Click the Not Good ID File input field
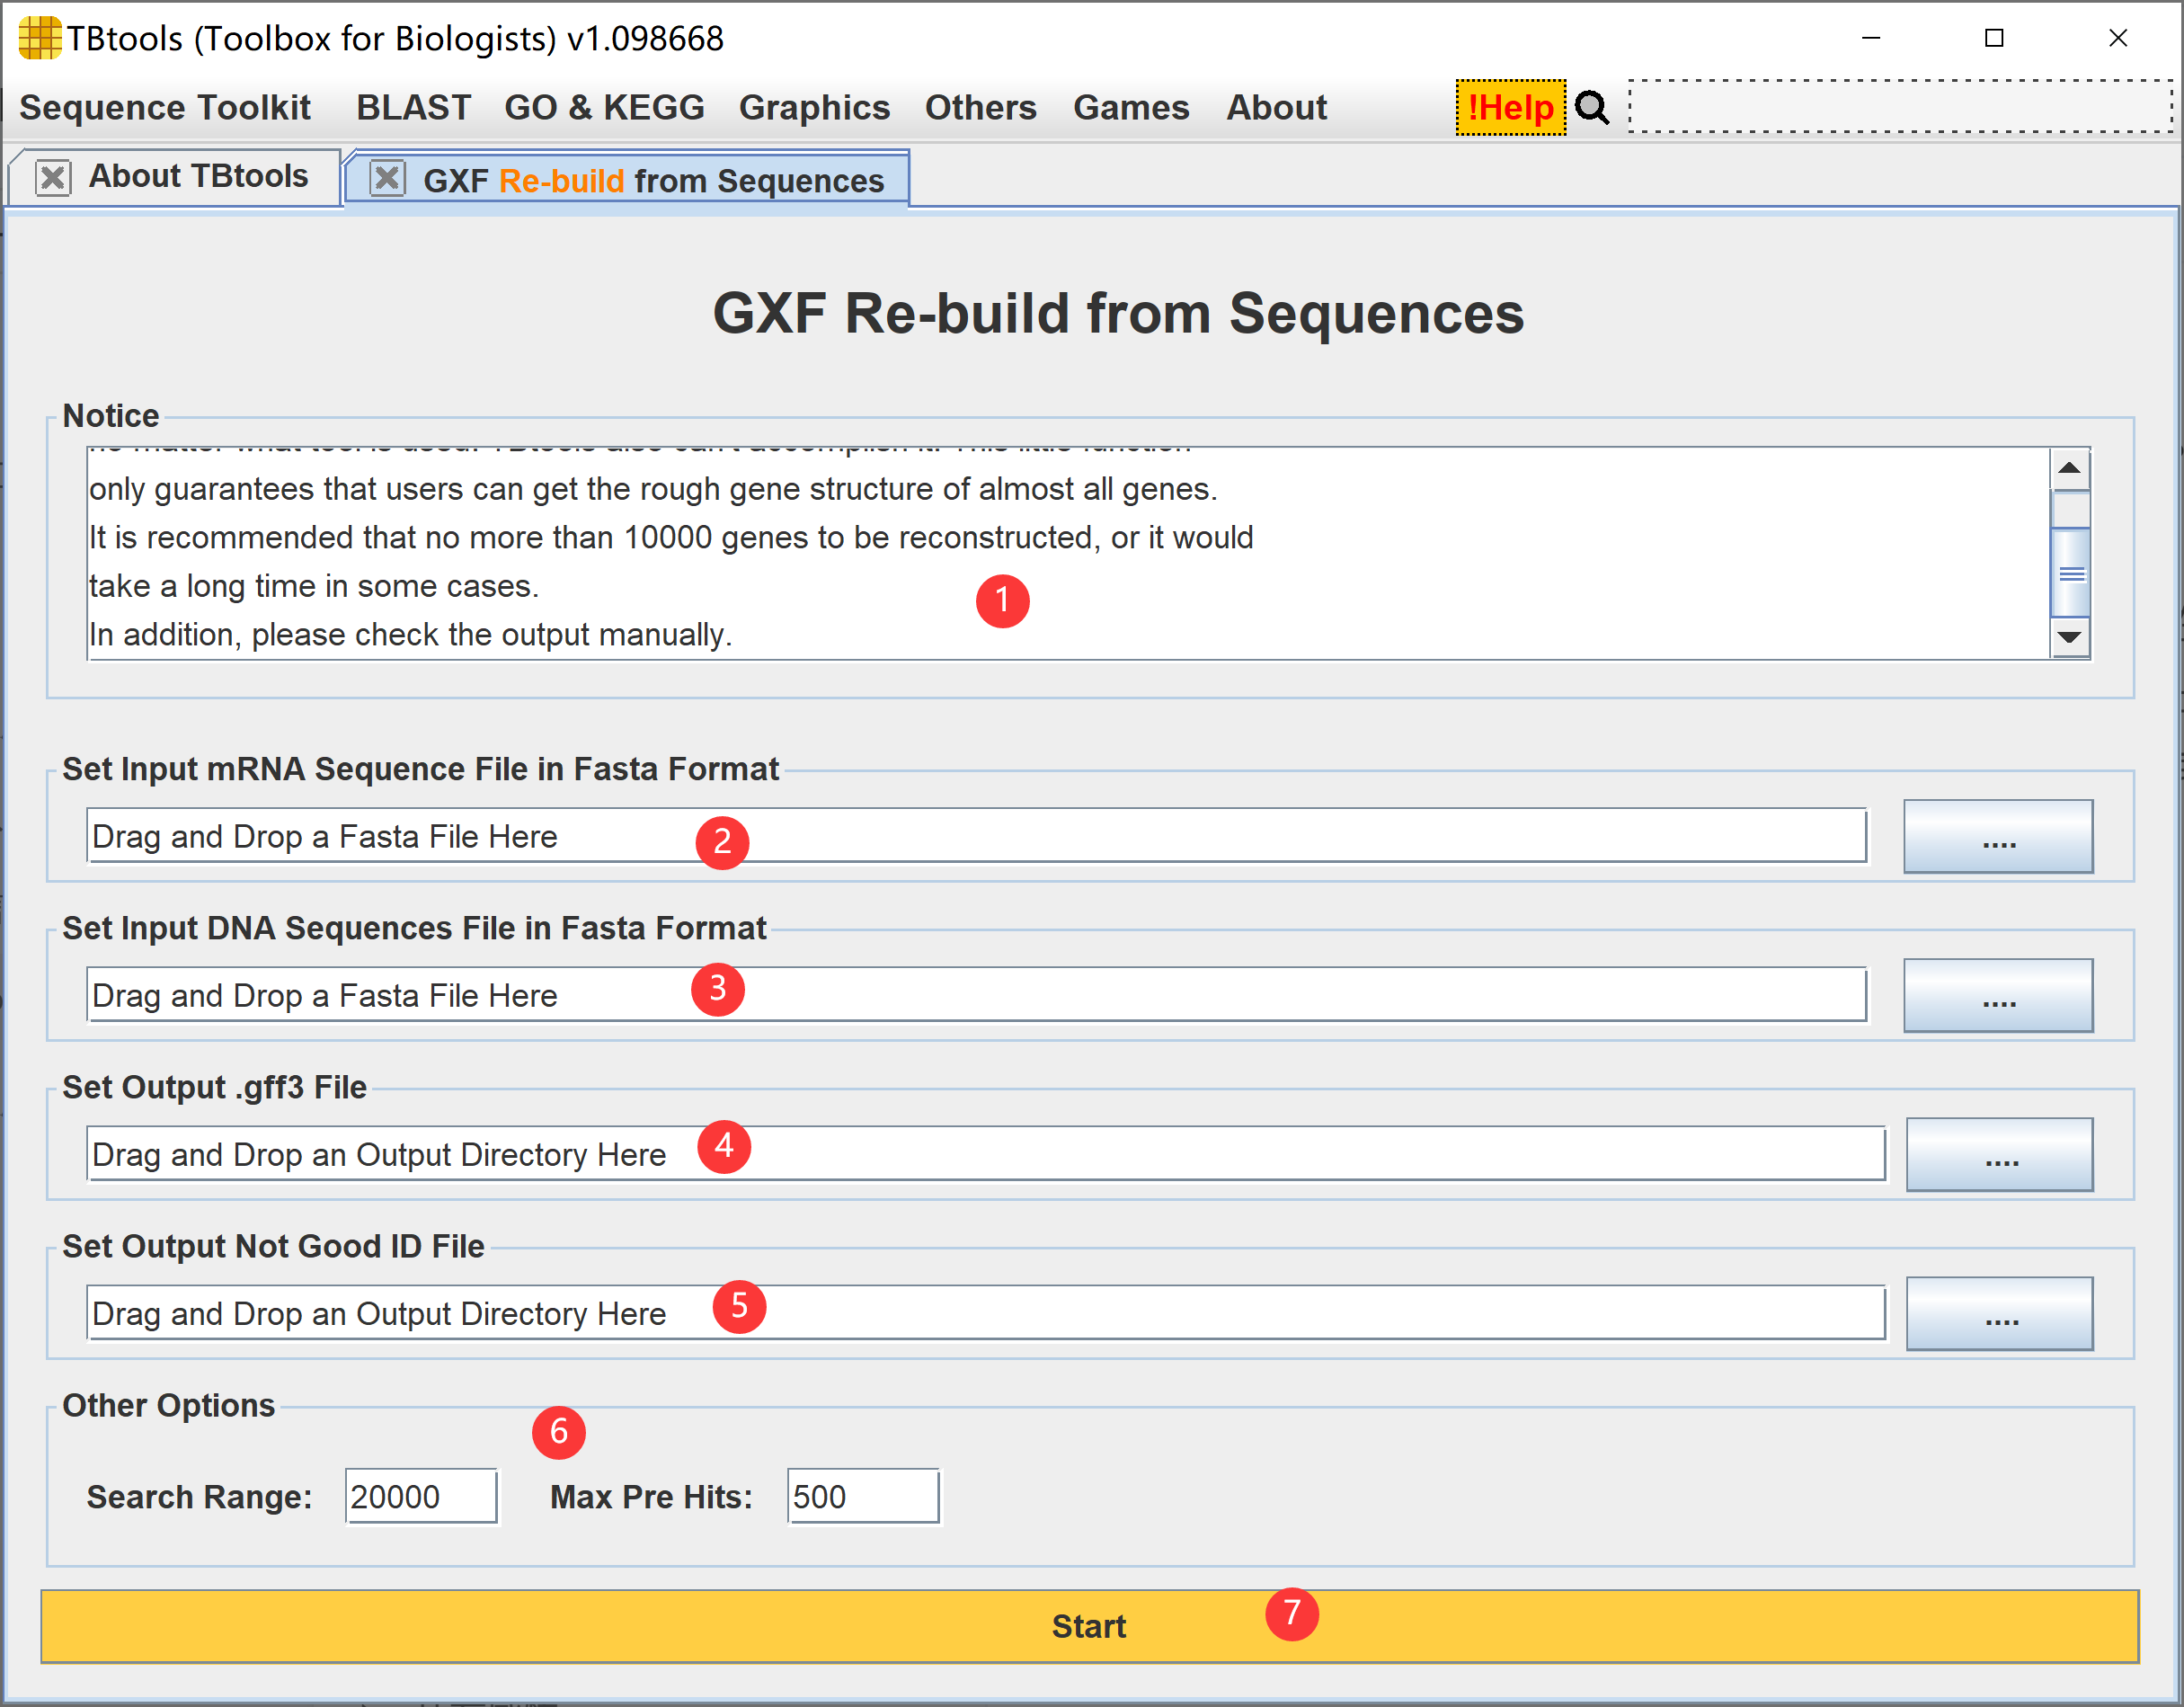The width and height of the screenshot is (2184, 1707). 986,1312
